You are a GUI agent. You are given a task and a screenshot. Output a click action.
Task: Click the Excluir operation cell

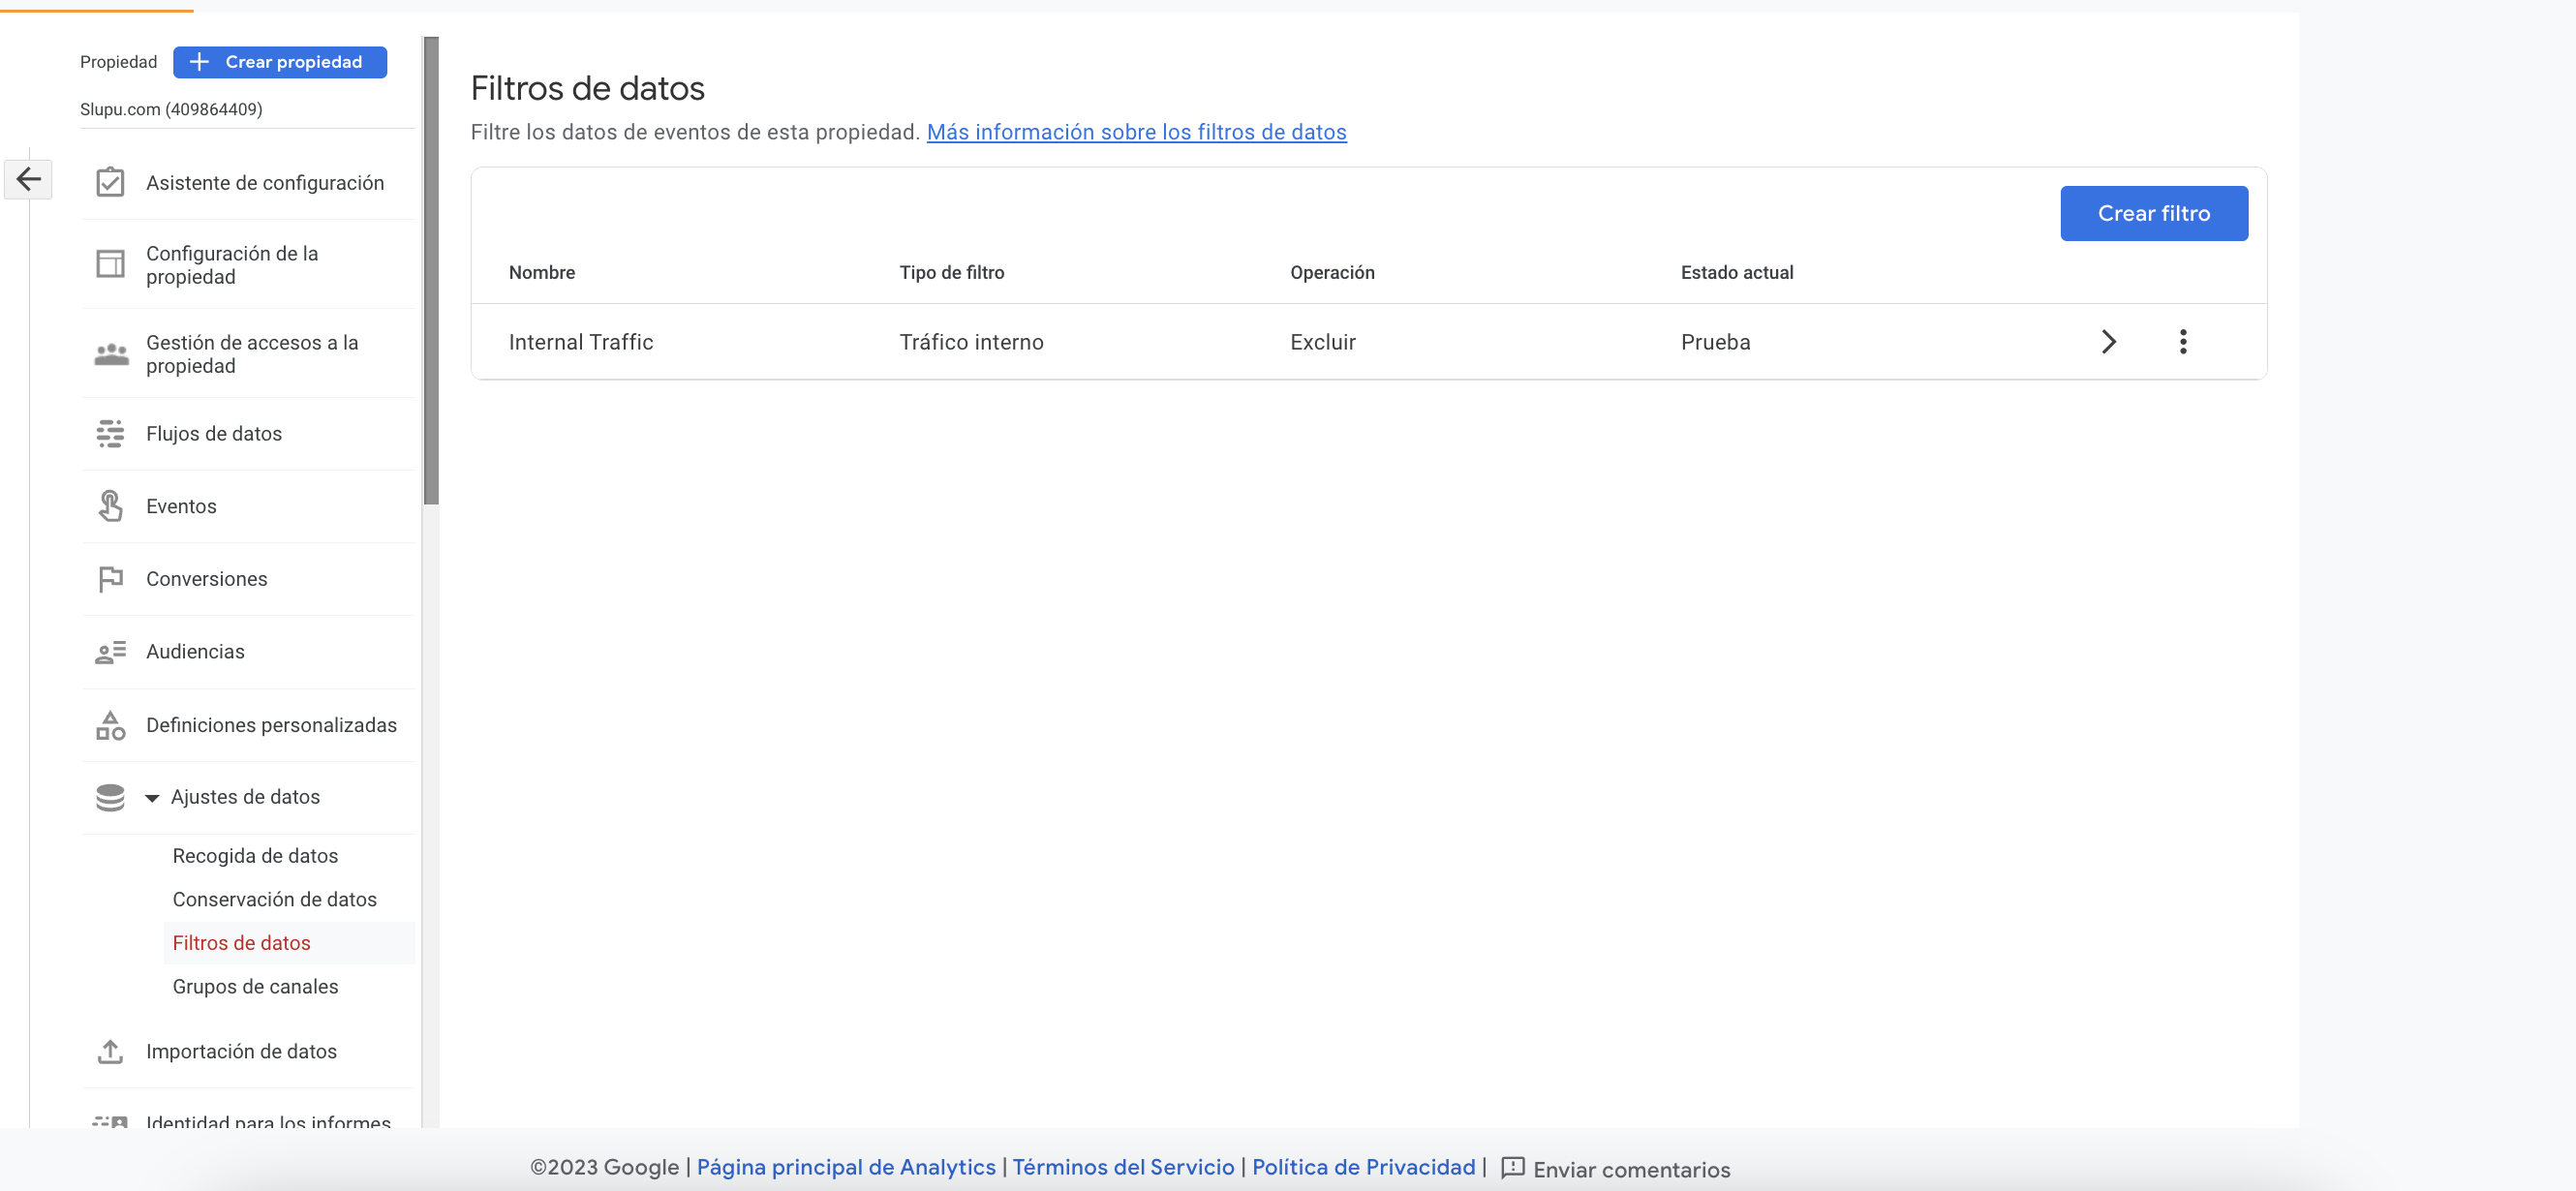click(1322, 342)
